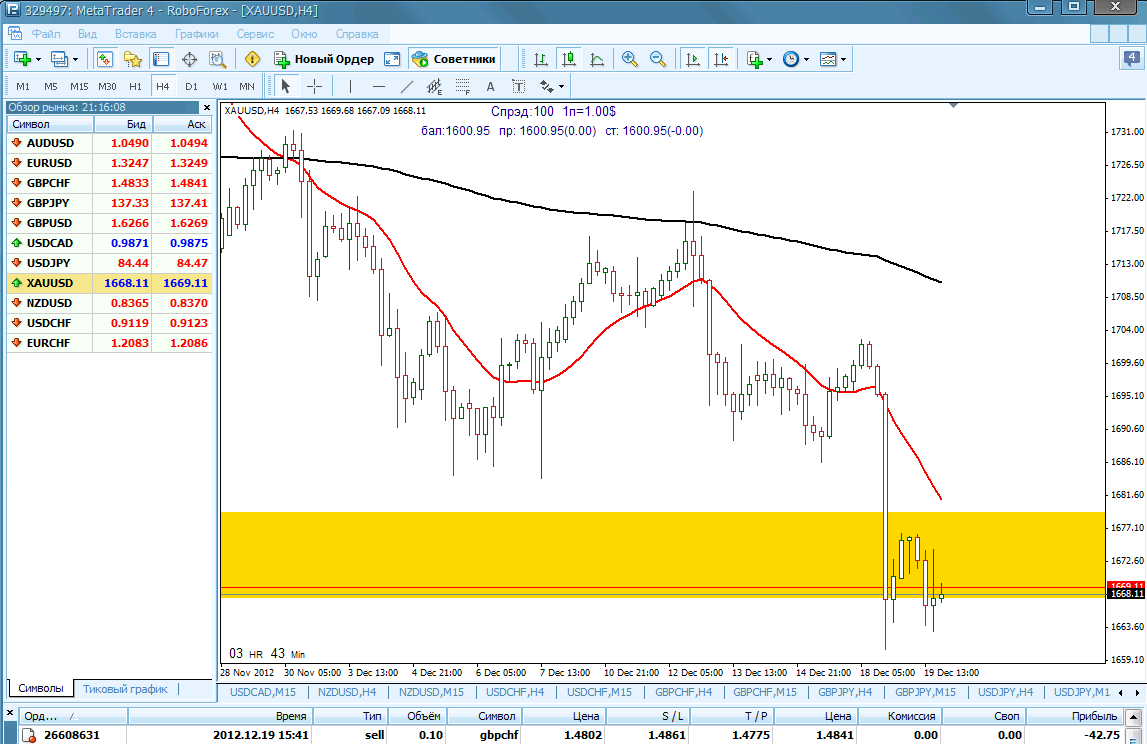Toggle the Советники auto-trading button

[x=454, y=59]
